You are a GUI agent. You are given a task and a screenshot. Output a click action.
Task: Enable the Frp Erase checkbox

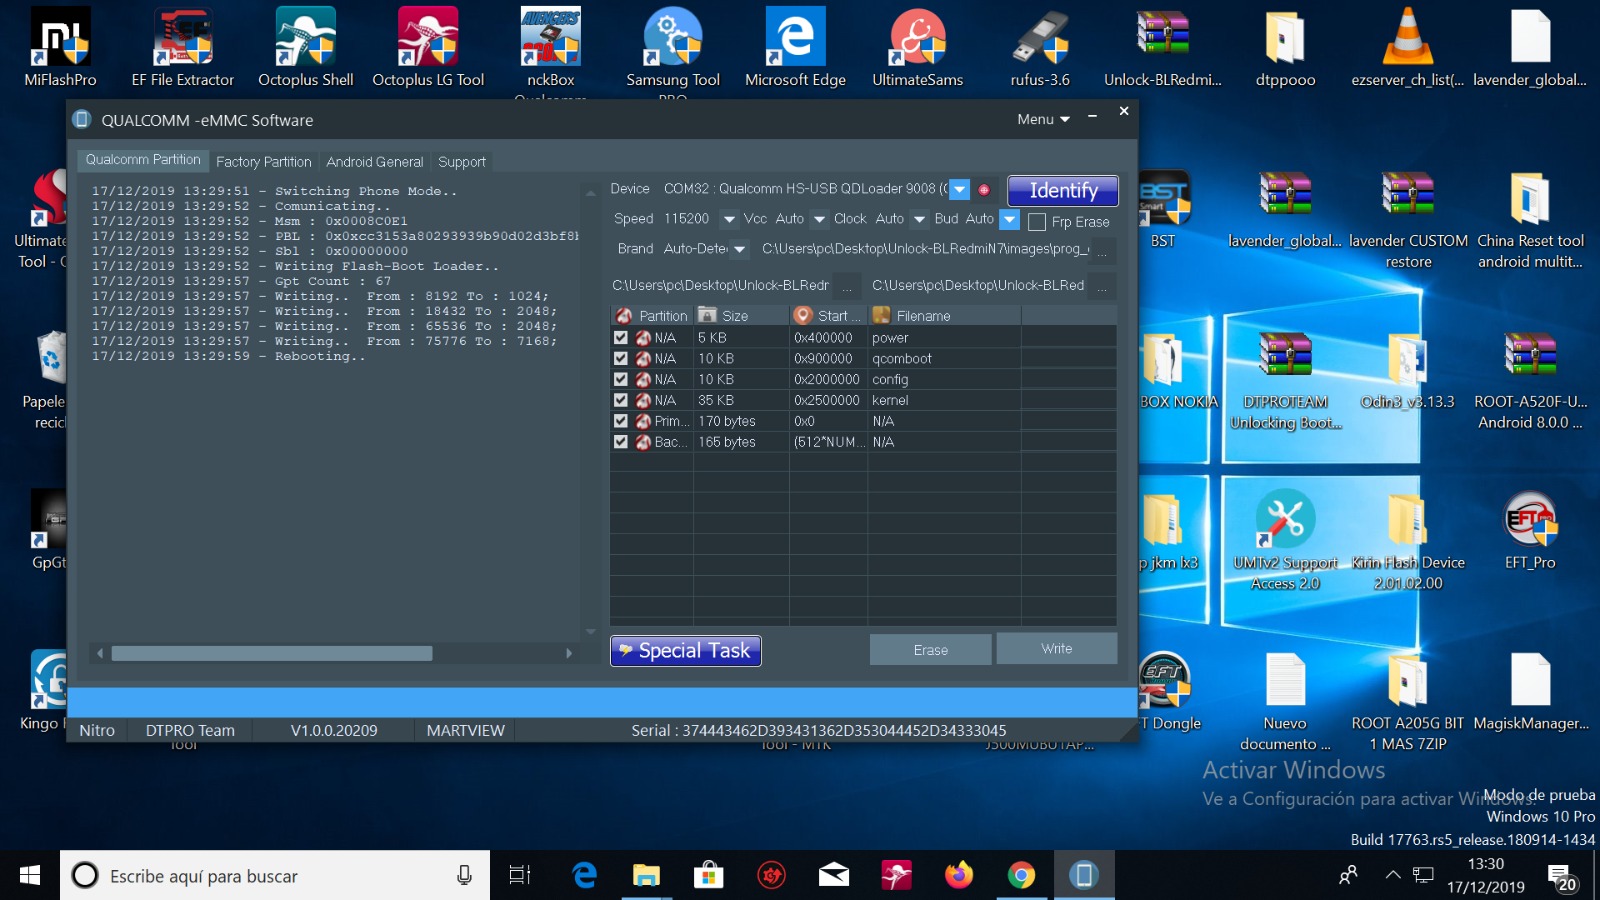1037,222
